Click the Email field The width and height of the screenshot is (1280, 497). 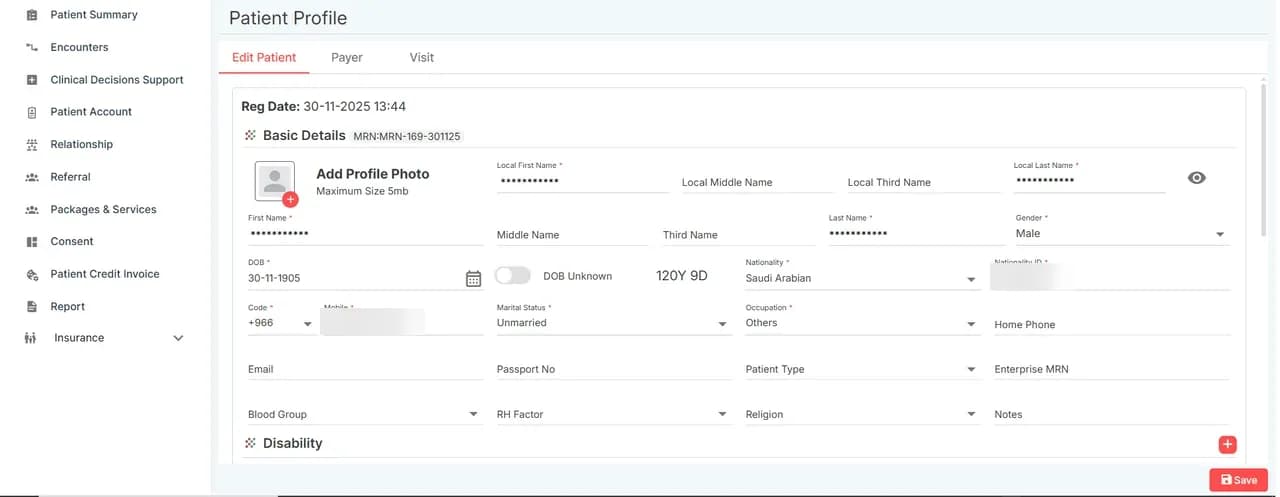click(365, 369)
